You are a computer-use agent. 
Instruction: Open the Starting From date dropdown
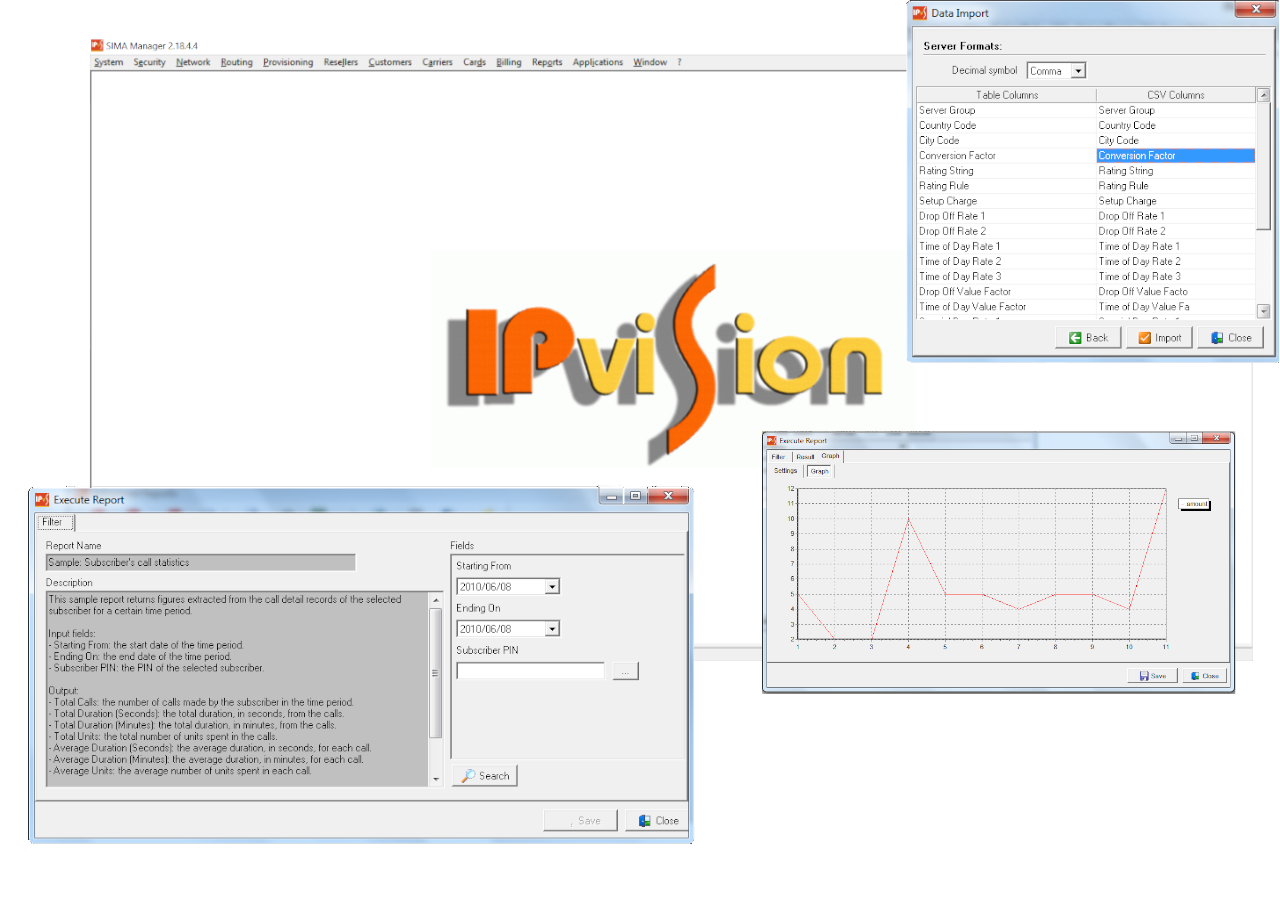point(552,586)
